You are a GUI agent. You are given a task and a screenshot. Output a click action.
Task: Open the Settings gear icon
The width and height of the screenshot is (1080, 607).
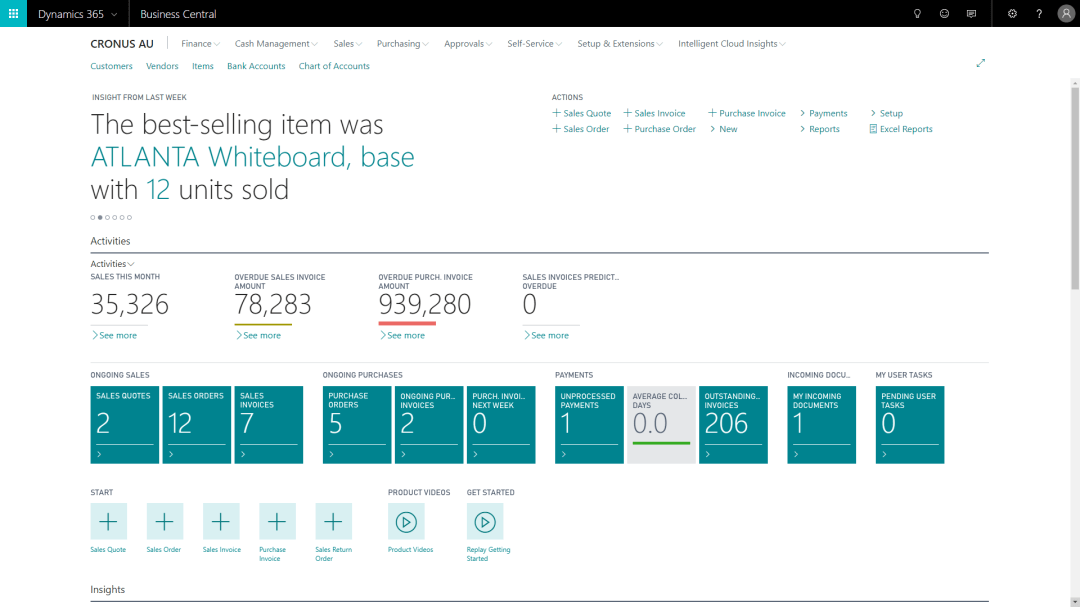pos(1012,13)
